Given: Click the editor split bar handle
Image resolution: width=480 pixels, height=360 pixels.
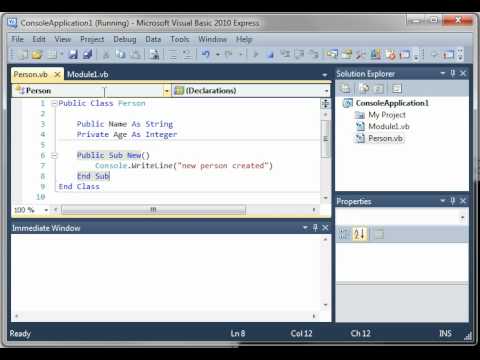Looking at the screenshot, I should tap(325, 103).
